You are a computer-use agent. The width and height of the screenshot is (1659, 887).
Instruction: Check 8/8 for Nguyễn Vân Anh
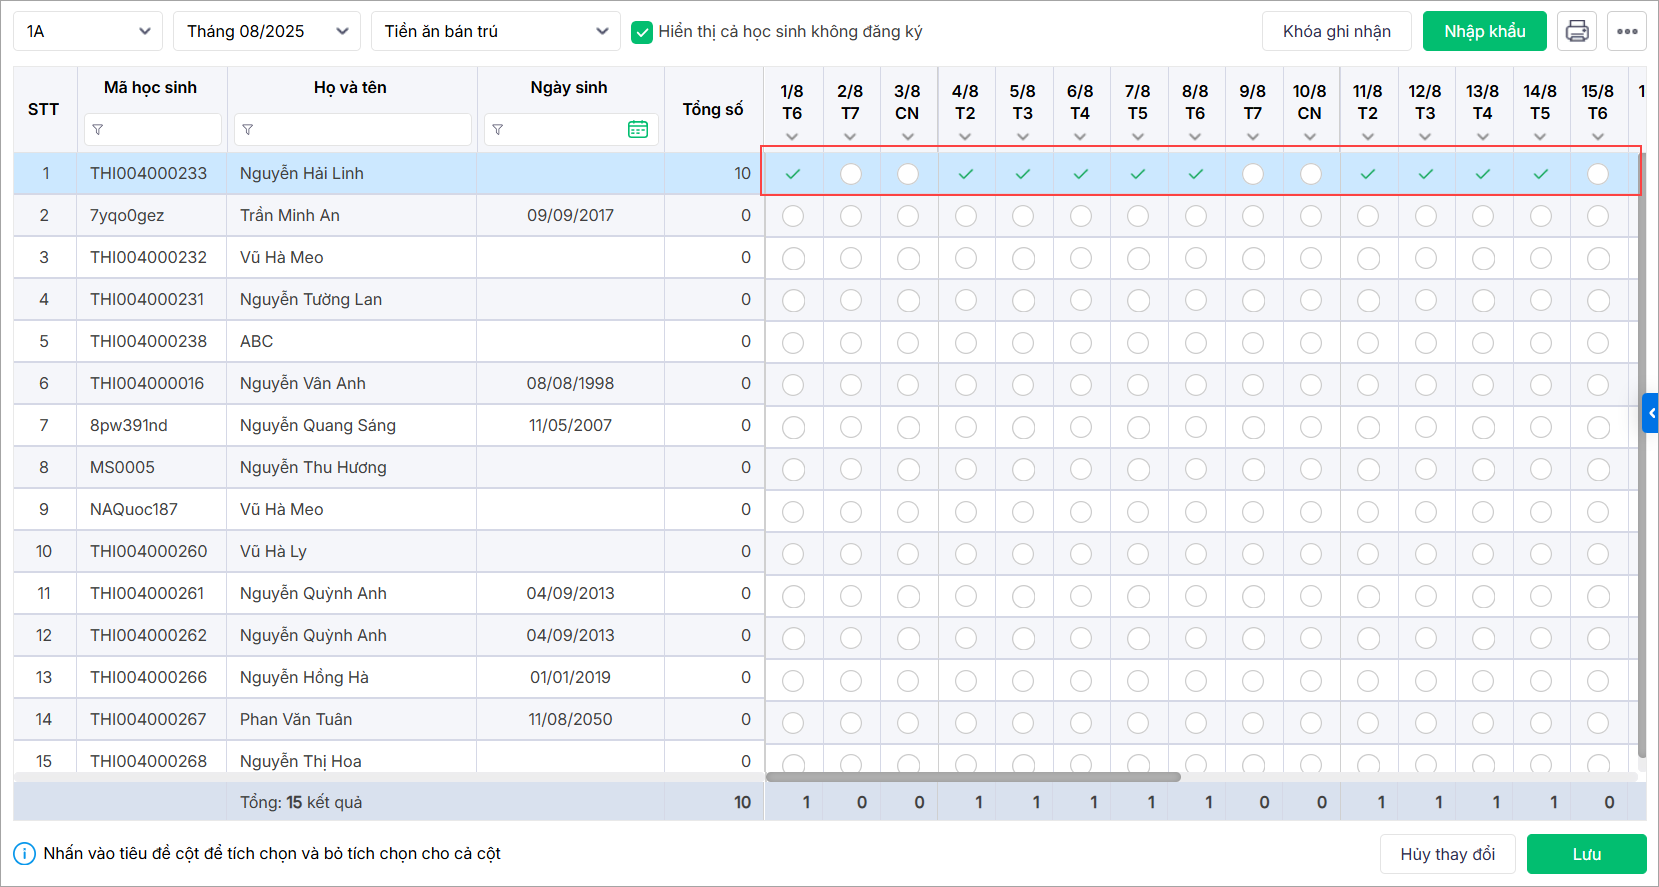click(x=1196, y=384)
